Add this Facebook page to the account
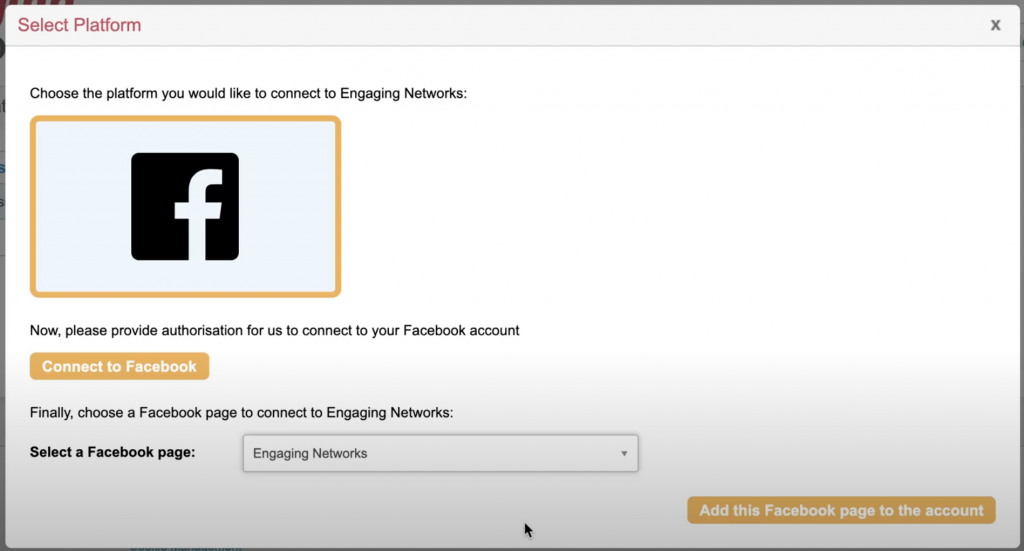This screenshot has height=551, width=1024. 841,510
